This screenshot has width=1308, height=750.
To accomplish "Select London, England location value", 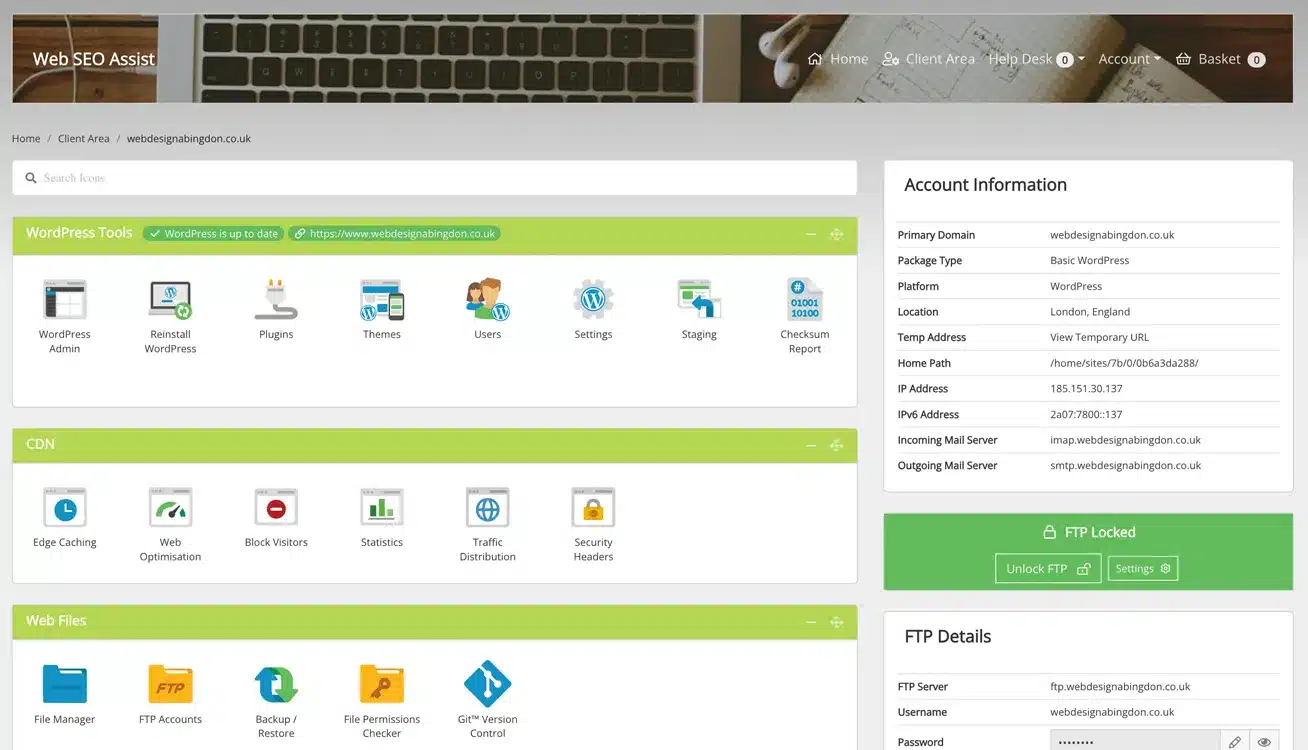I will coord(1090,312).
